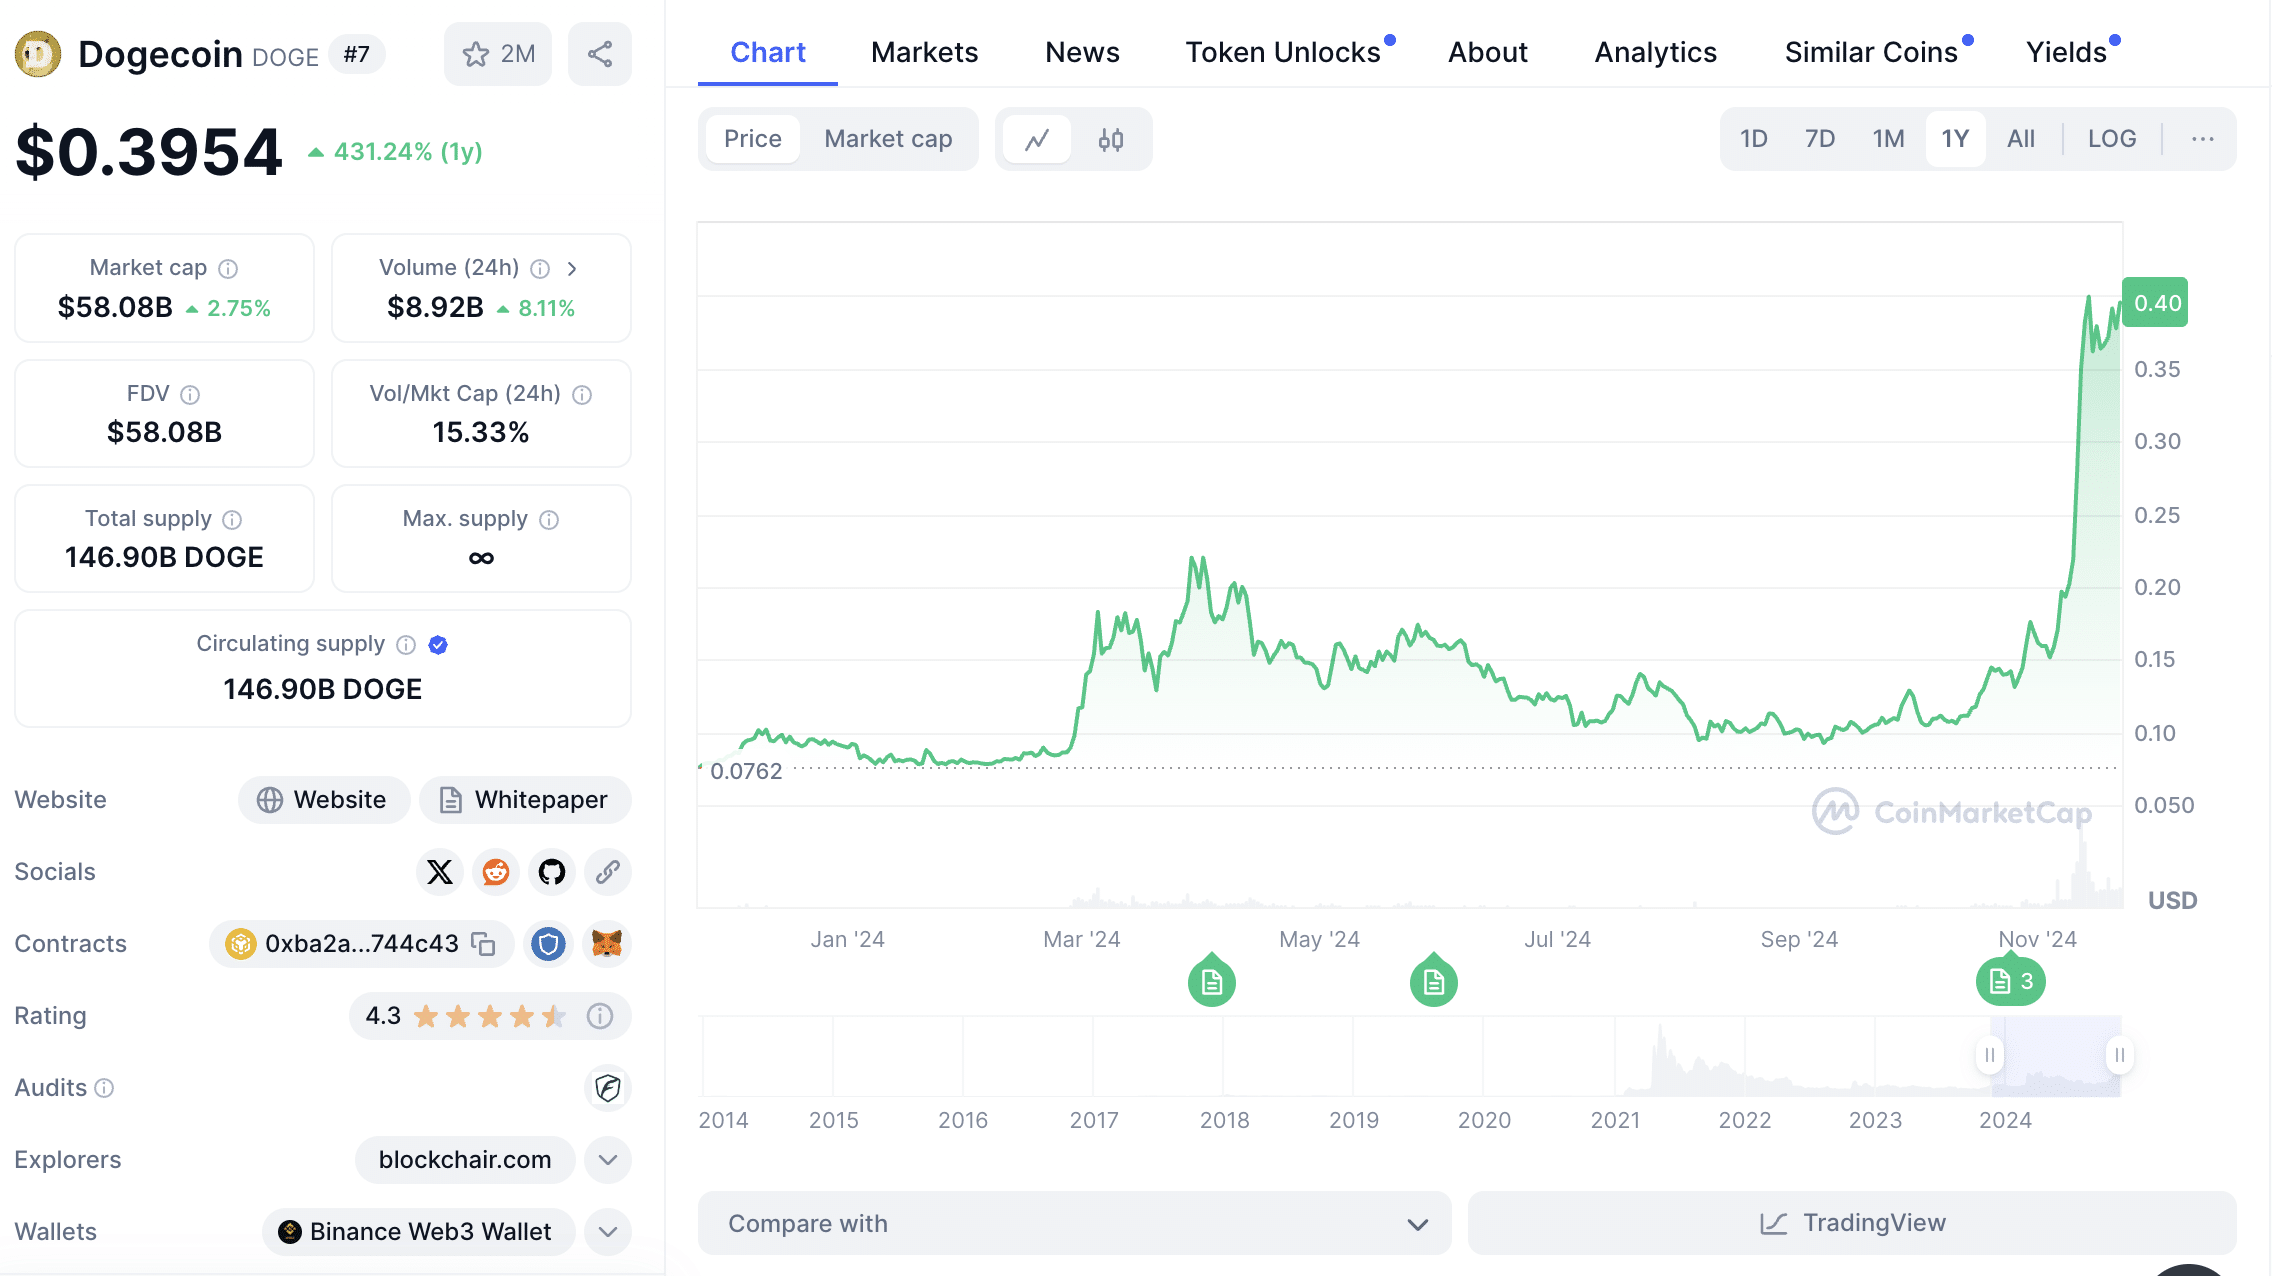This screenshot has width=2272, height=1276.
Task: Open Binance Web3 Wallet link
Action: [x=418, y=1232]
